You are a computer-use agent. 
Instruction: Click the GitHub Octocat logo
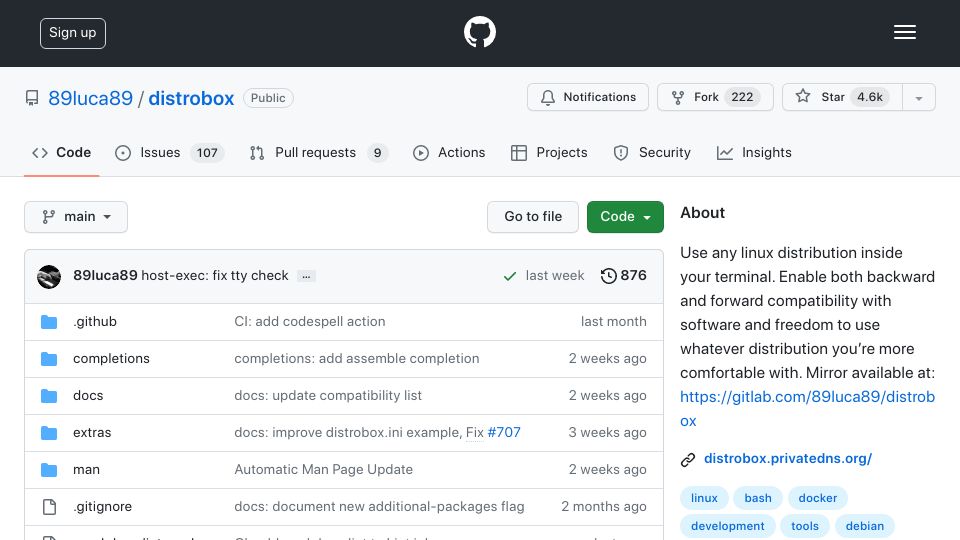479,32
